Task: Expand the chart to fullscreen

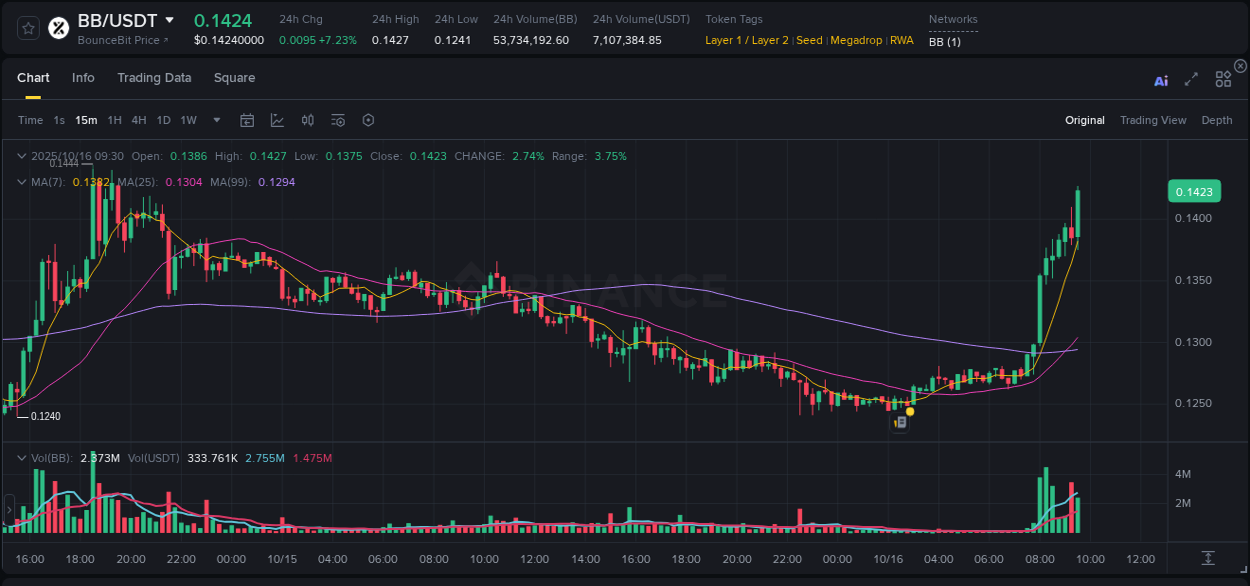Action: 1191,79
